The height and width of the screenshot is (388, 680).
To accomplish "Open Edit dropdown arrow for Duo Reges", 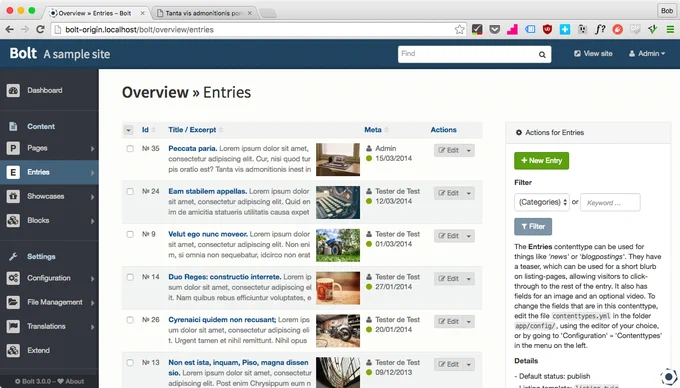I will click(x=469, y=279).
